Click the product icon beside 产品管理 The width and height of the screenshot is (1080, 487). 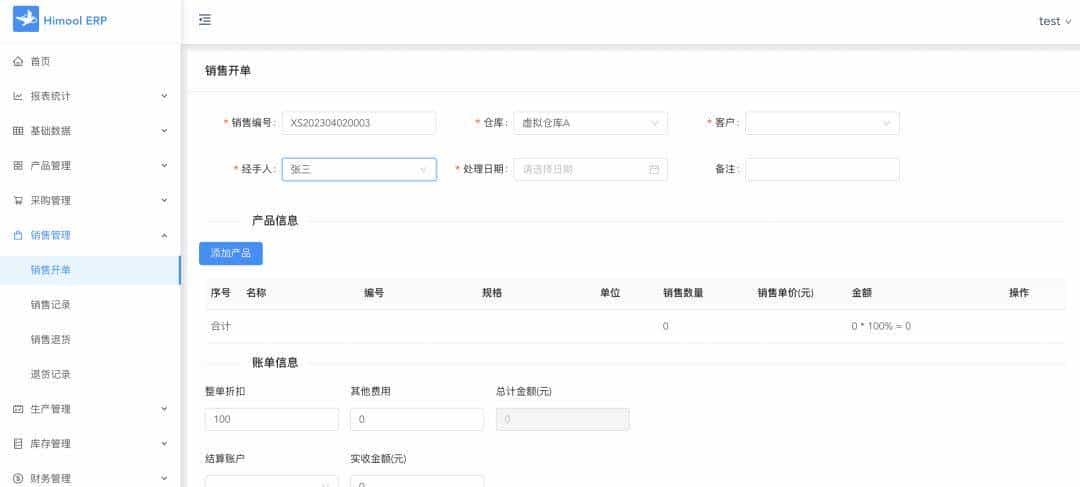(18, 165)
